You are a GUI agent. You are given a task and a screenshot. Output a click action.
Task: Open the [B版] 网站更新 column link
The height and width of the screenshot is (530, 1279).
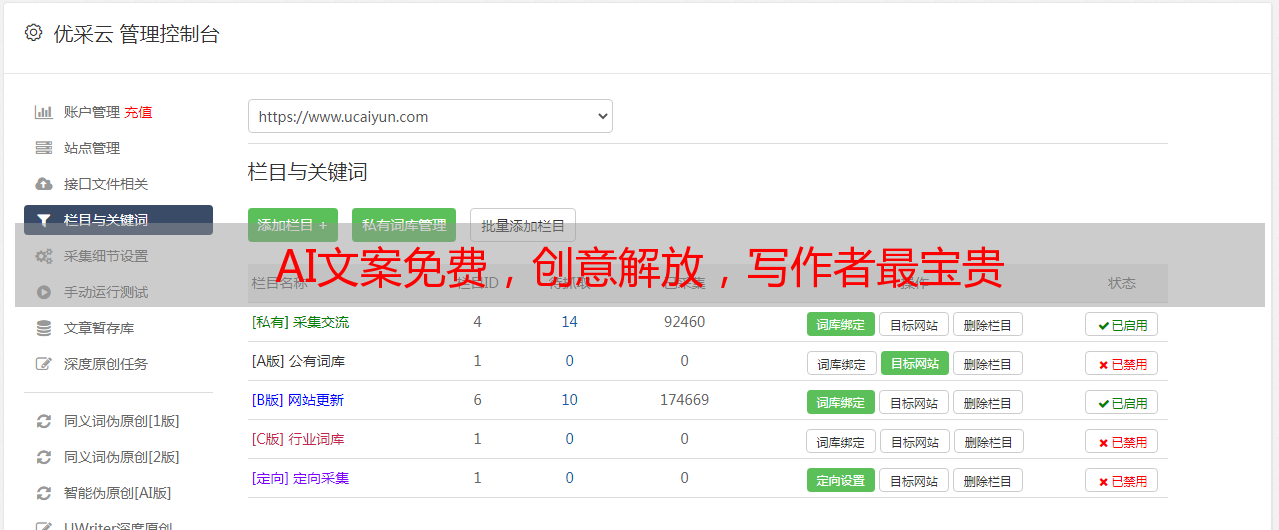point(298,400)
